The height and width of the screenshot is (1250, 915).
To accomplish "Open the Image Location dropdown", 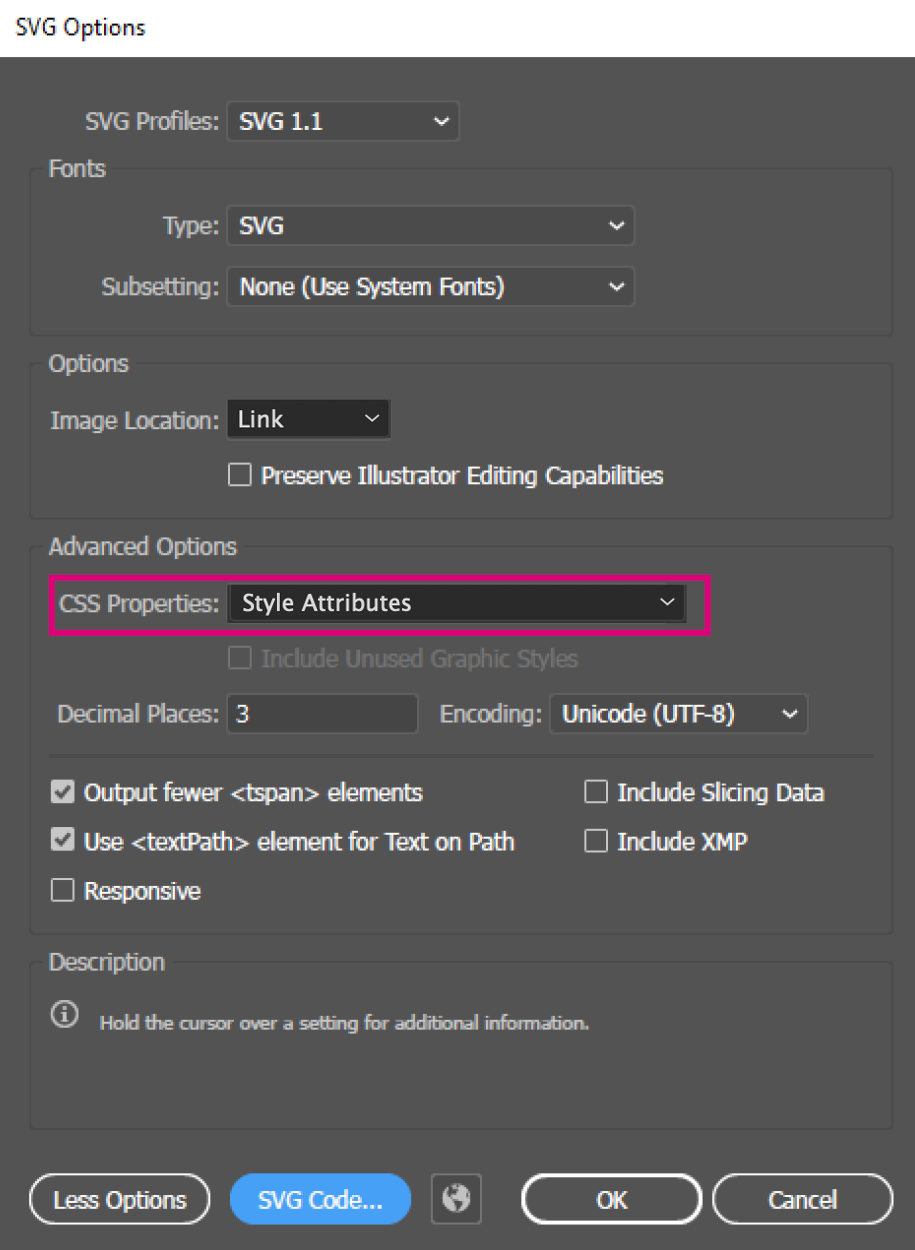I will [x=308, y=420].
